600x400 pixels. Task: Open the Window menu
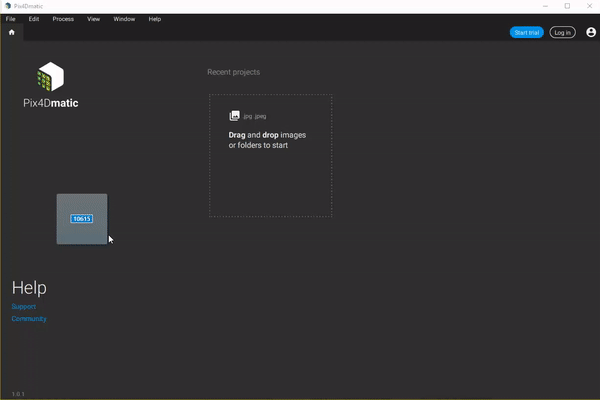tap(124, 19)
